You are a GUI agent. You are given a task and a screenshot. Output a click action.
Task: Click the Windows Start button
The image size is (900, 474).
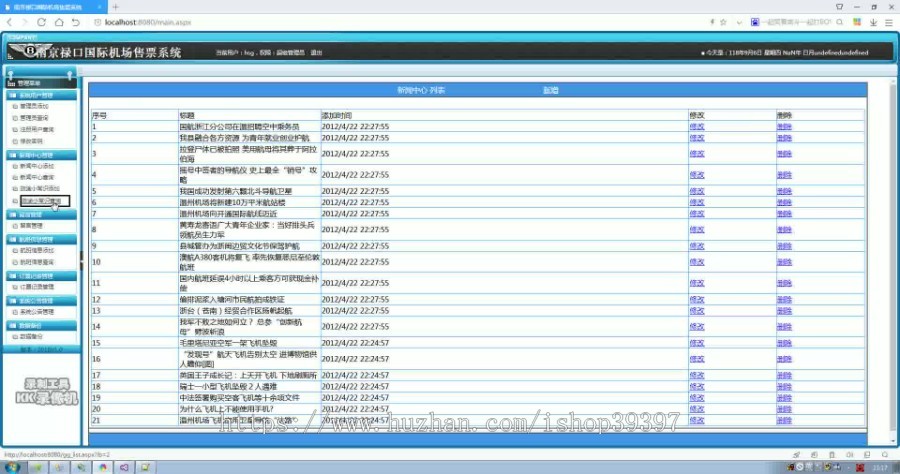(11, 467)
